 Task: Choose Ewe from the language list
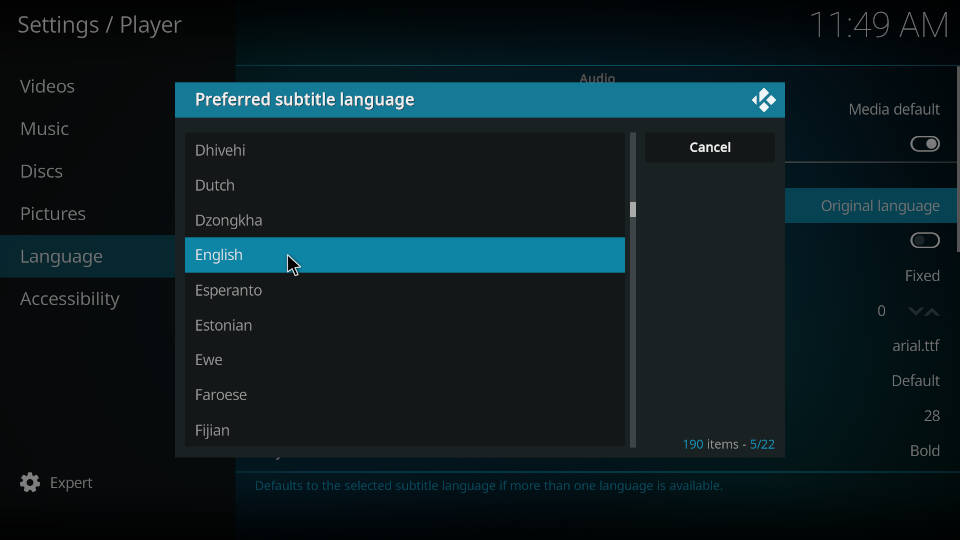405,360
